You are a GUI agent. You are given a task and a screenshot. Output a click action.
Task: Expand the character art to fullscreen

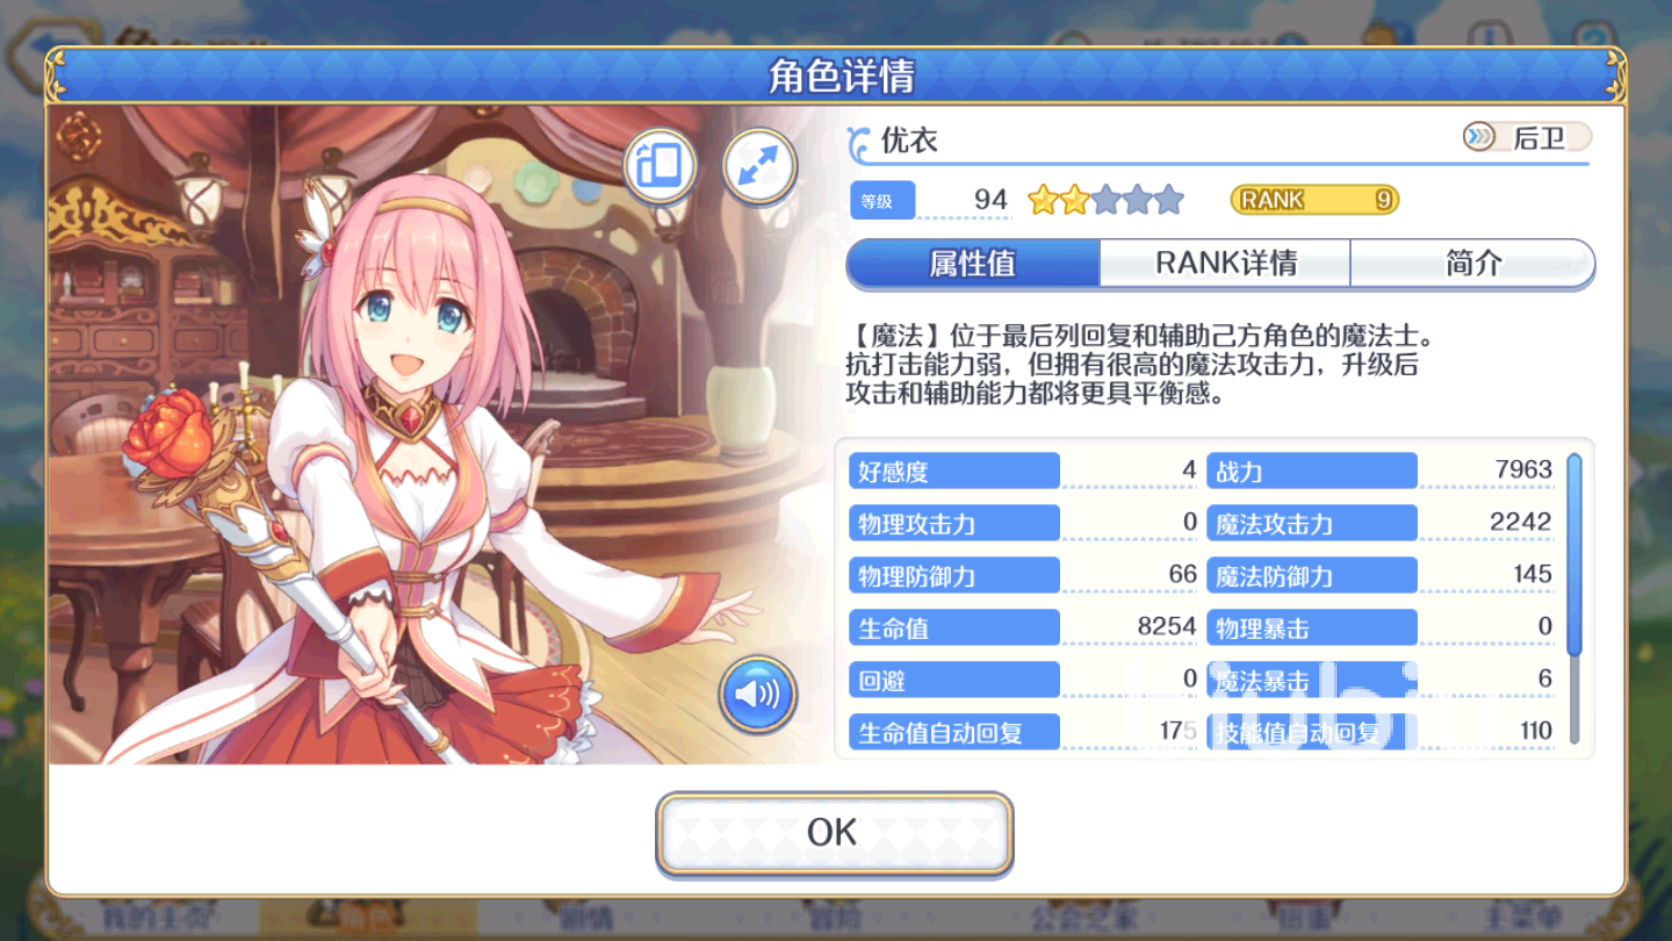click(759, 166)
